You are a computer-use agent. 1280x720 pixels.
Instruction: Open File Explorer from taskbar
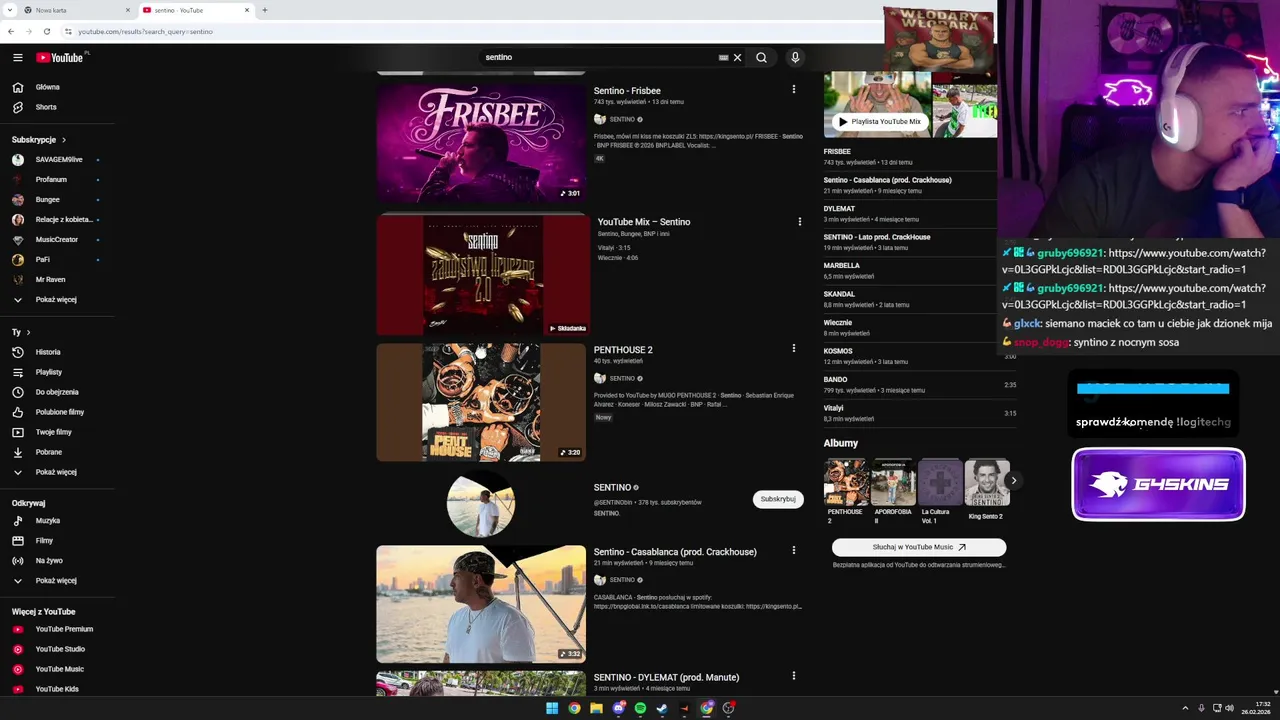(596, 708)
